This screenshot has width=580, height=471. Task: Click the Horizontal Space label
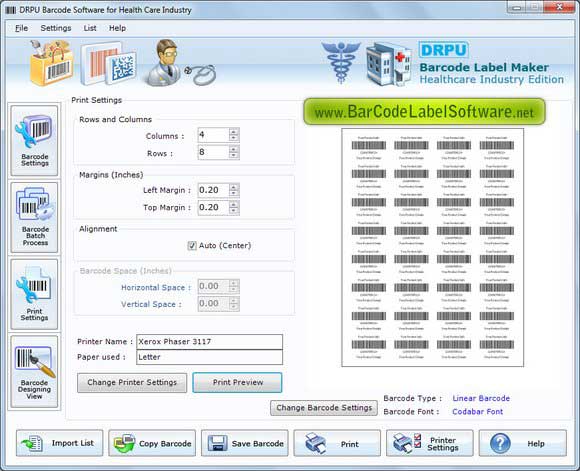156,287
